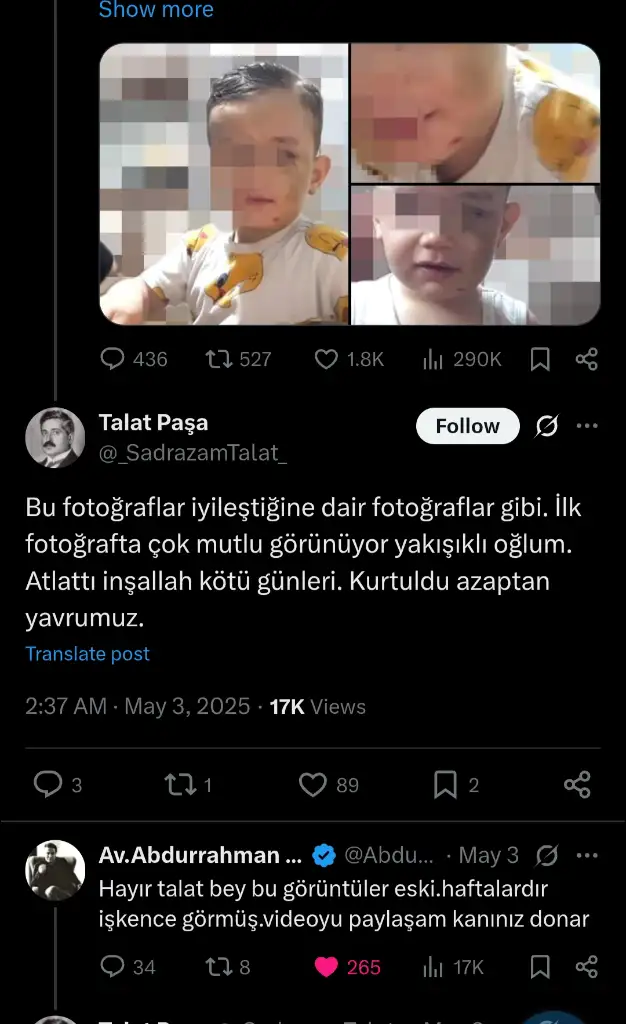
Task: Expand the truncated post with Show more
Action: point(156,11)
